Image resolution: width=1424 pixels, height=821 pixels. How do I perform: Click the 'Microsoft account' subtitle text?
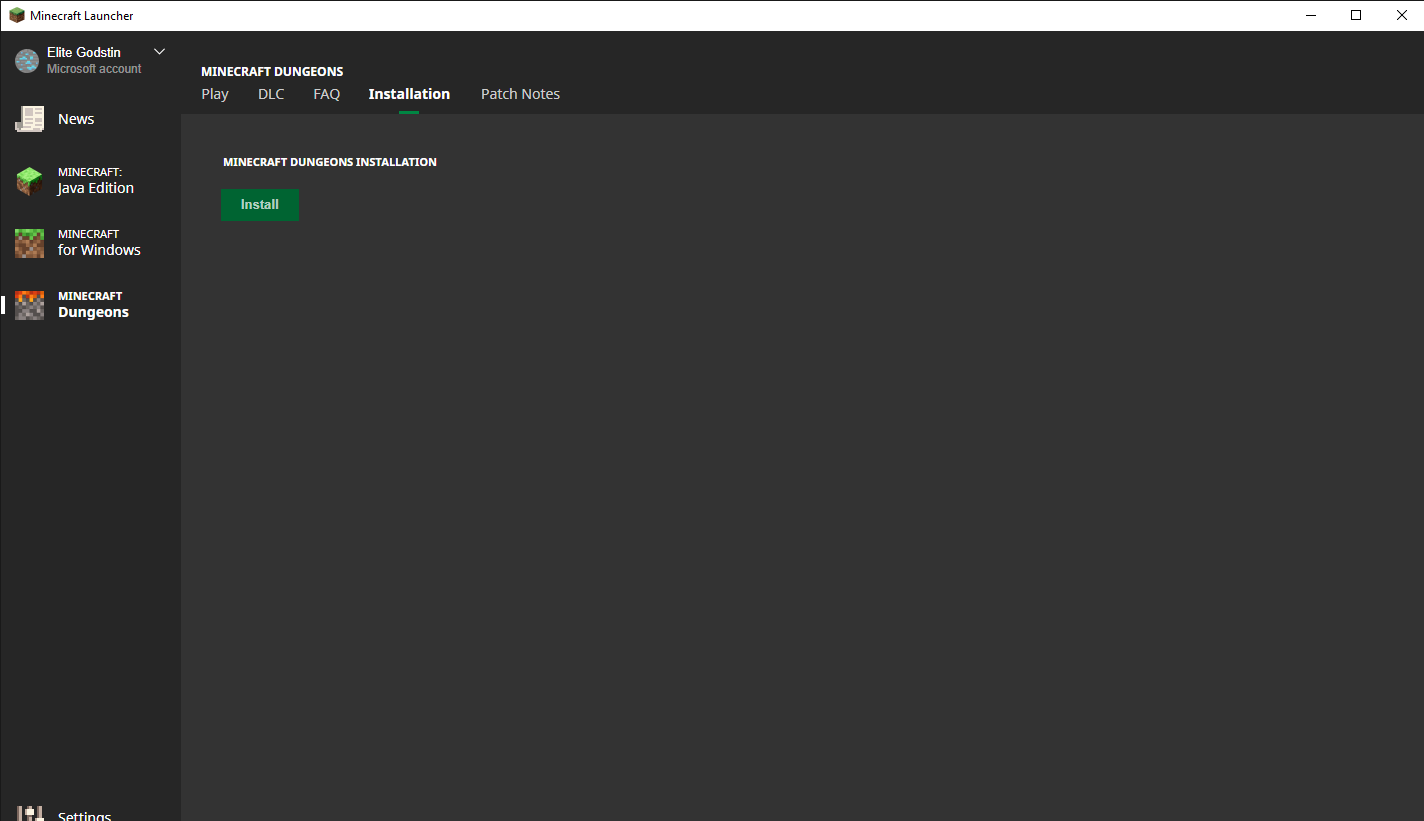[x=94, y=69]
